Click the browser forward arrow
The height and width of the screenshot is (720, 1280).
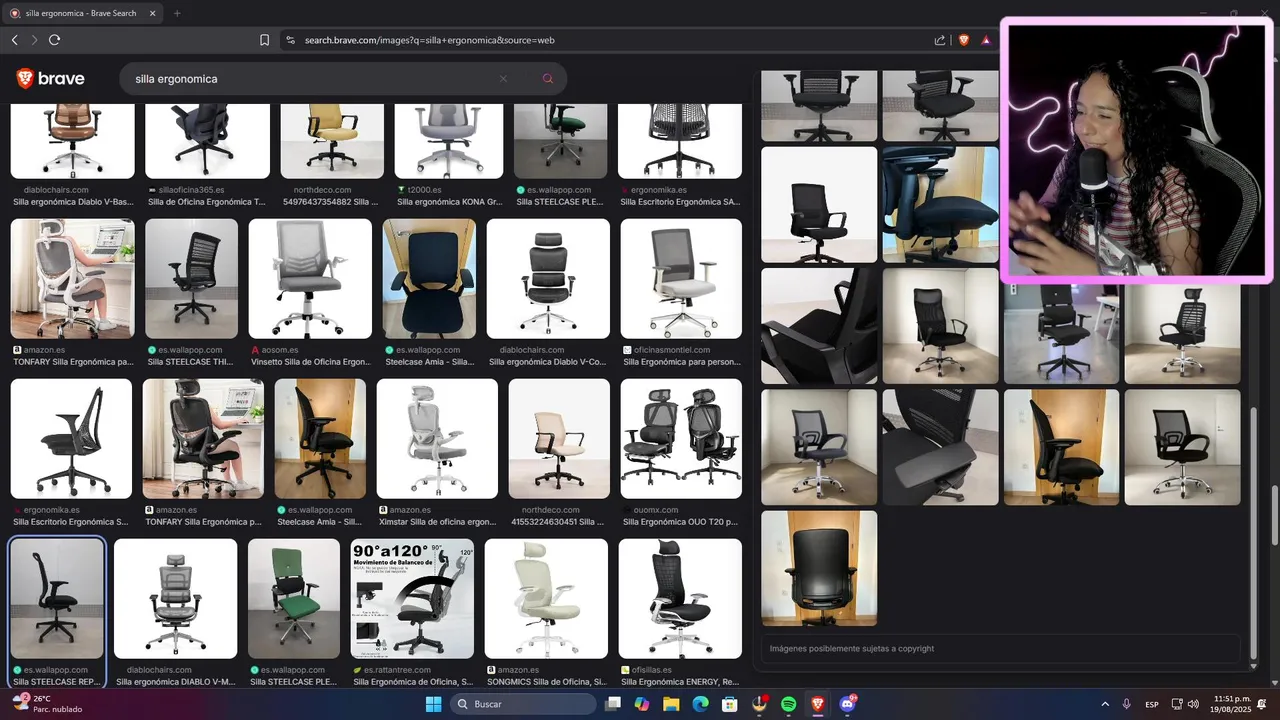tap(34, 40)
